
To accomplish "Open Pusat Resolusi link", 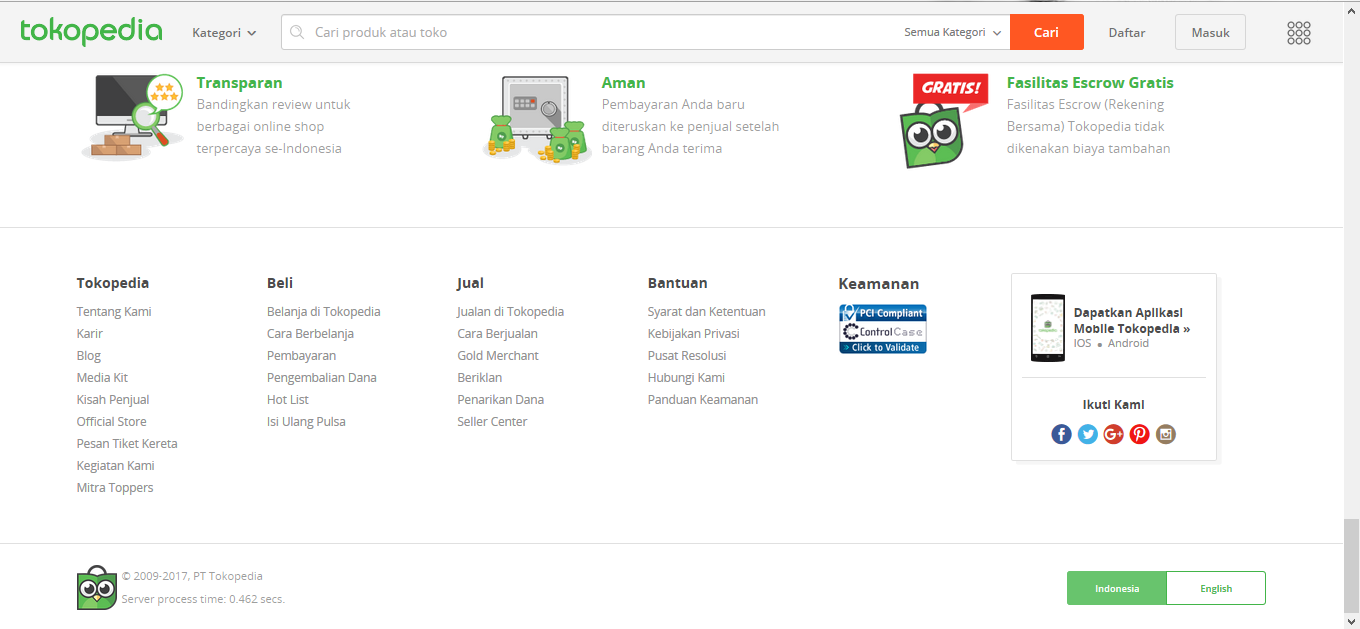I will 687,355.
